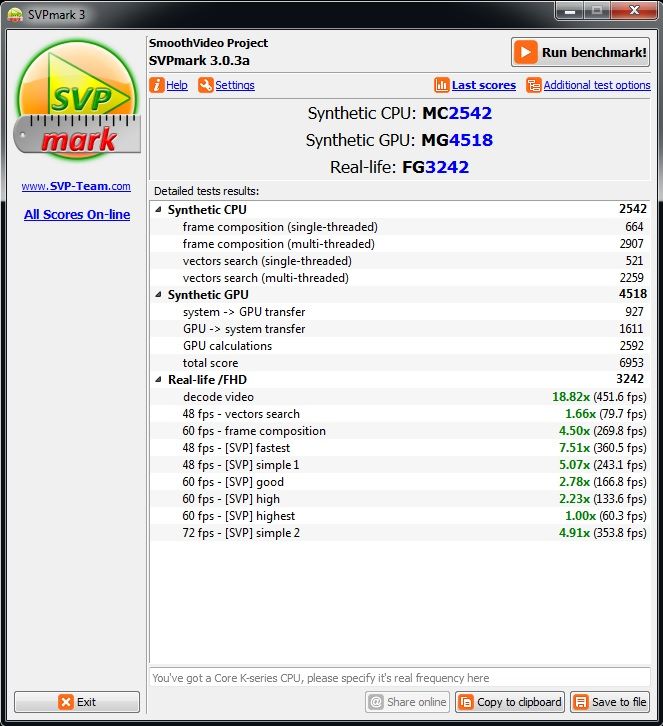The image size is (663, 726).
Task: Click the SVPmark 3.0.3a version text
Action: [199, 61]
